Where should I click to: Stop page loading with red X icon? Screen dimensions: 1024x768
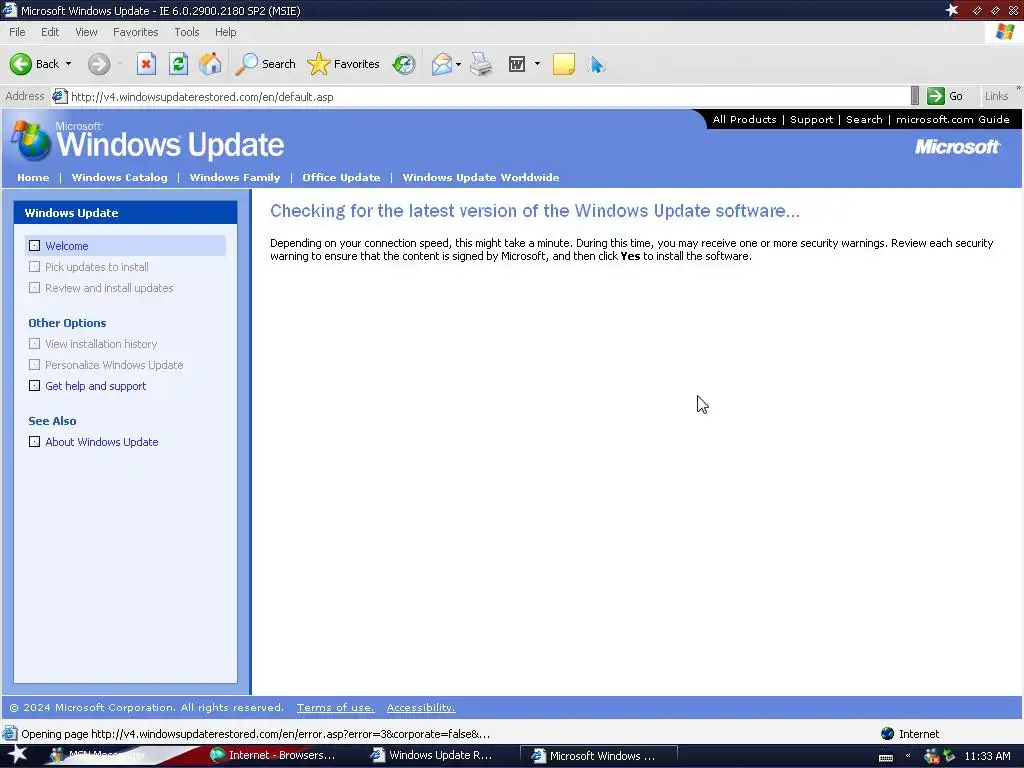click(x=146, y=64)
